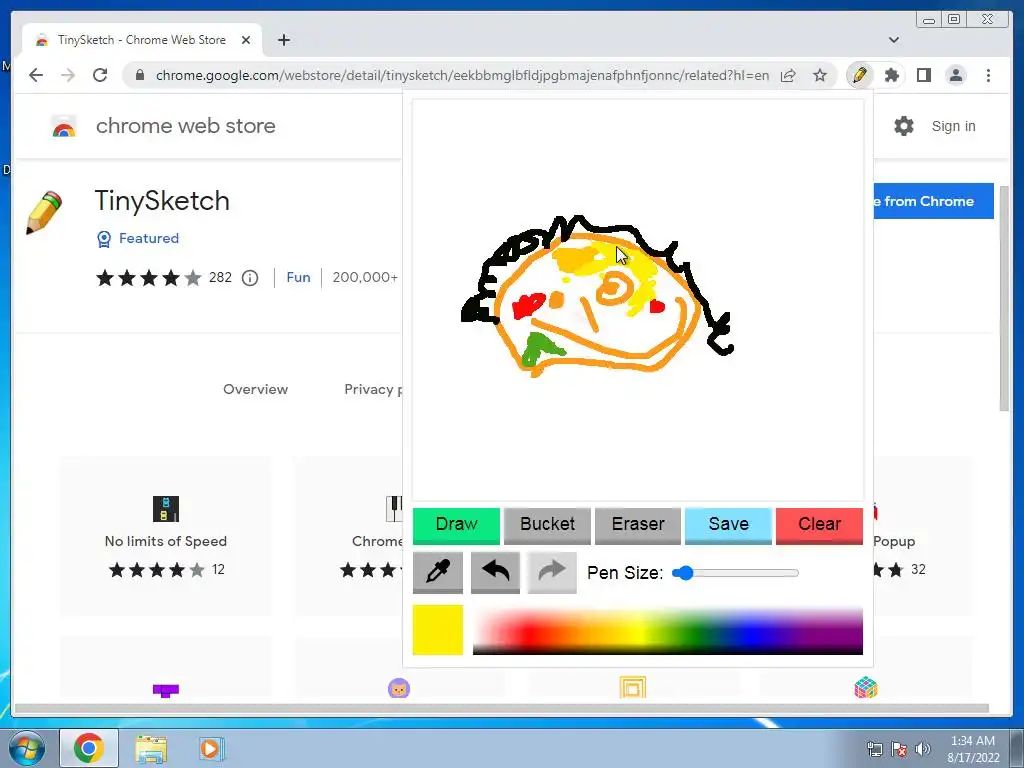The width and height of the screenshot is (1024, 768).
Task: Share this page via address bar icon
Action: point(788,75)
